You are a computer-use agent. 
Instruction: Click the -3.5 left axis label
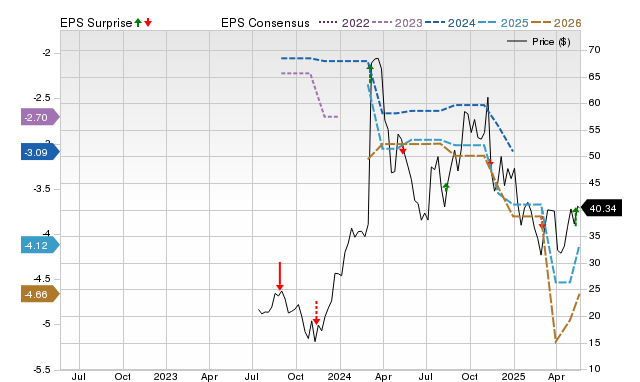point(41,189)
